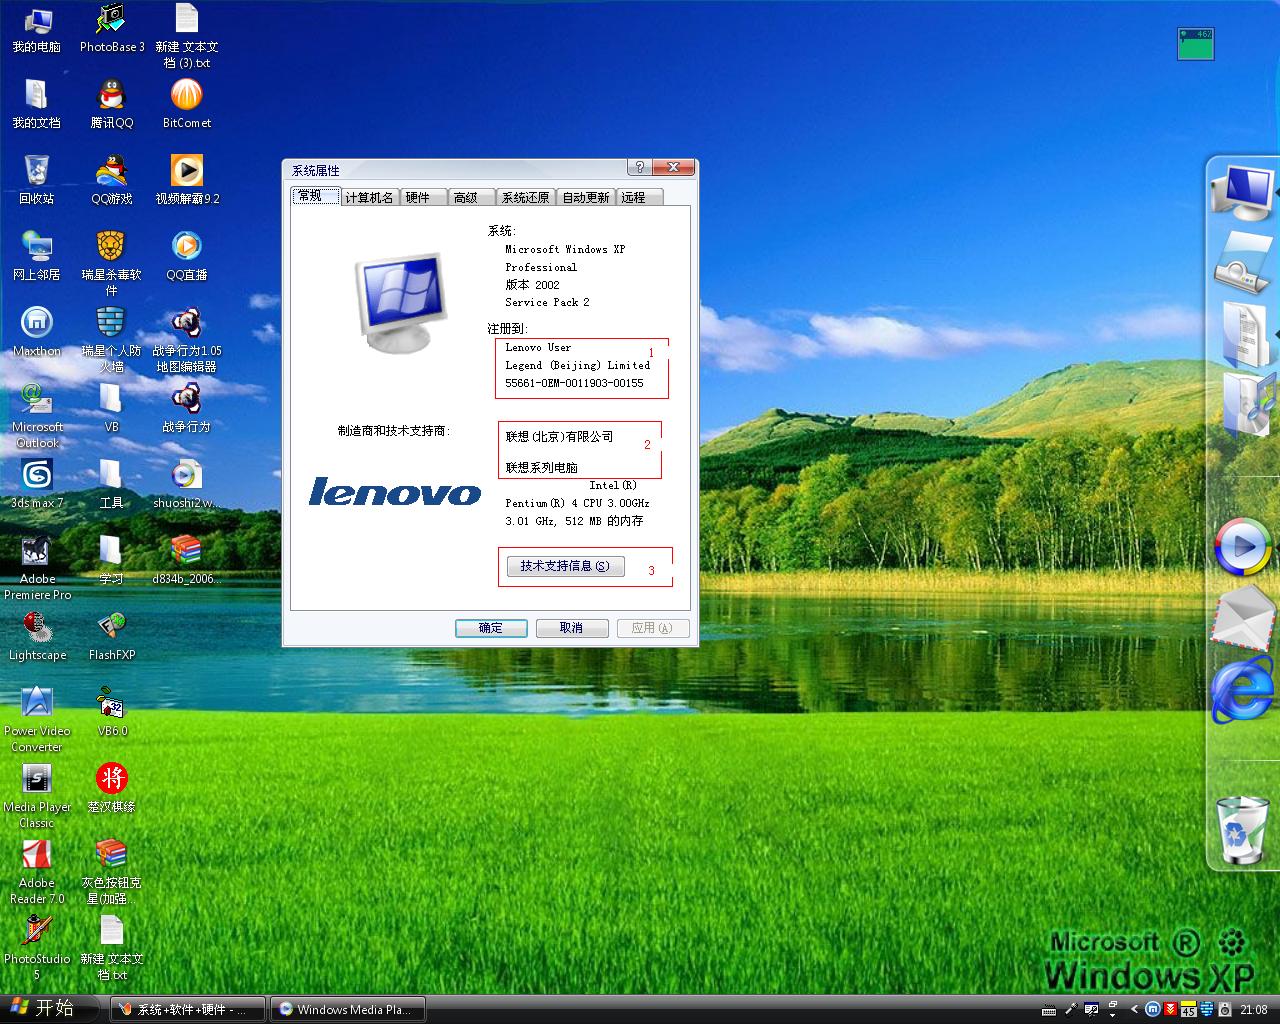The image size is (1280, 1024).
Task: Open the recycle bin in side dock
Action: [x=1242, y=829]
